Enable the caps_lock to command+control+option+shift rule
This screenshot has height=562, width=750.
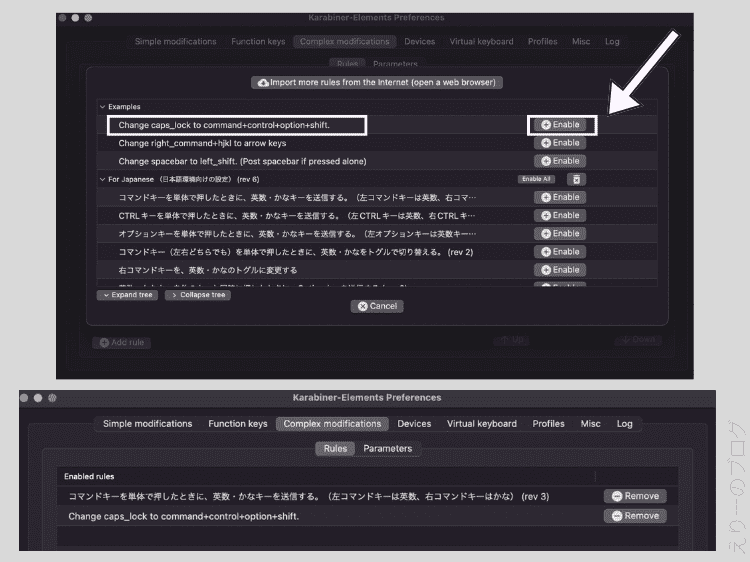pos(560,125)
